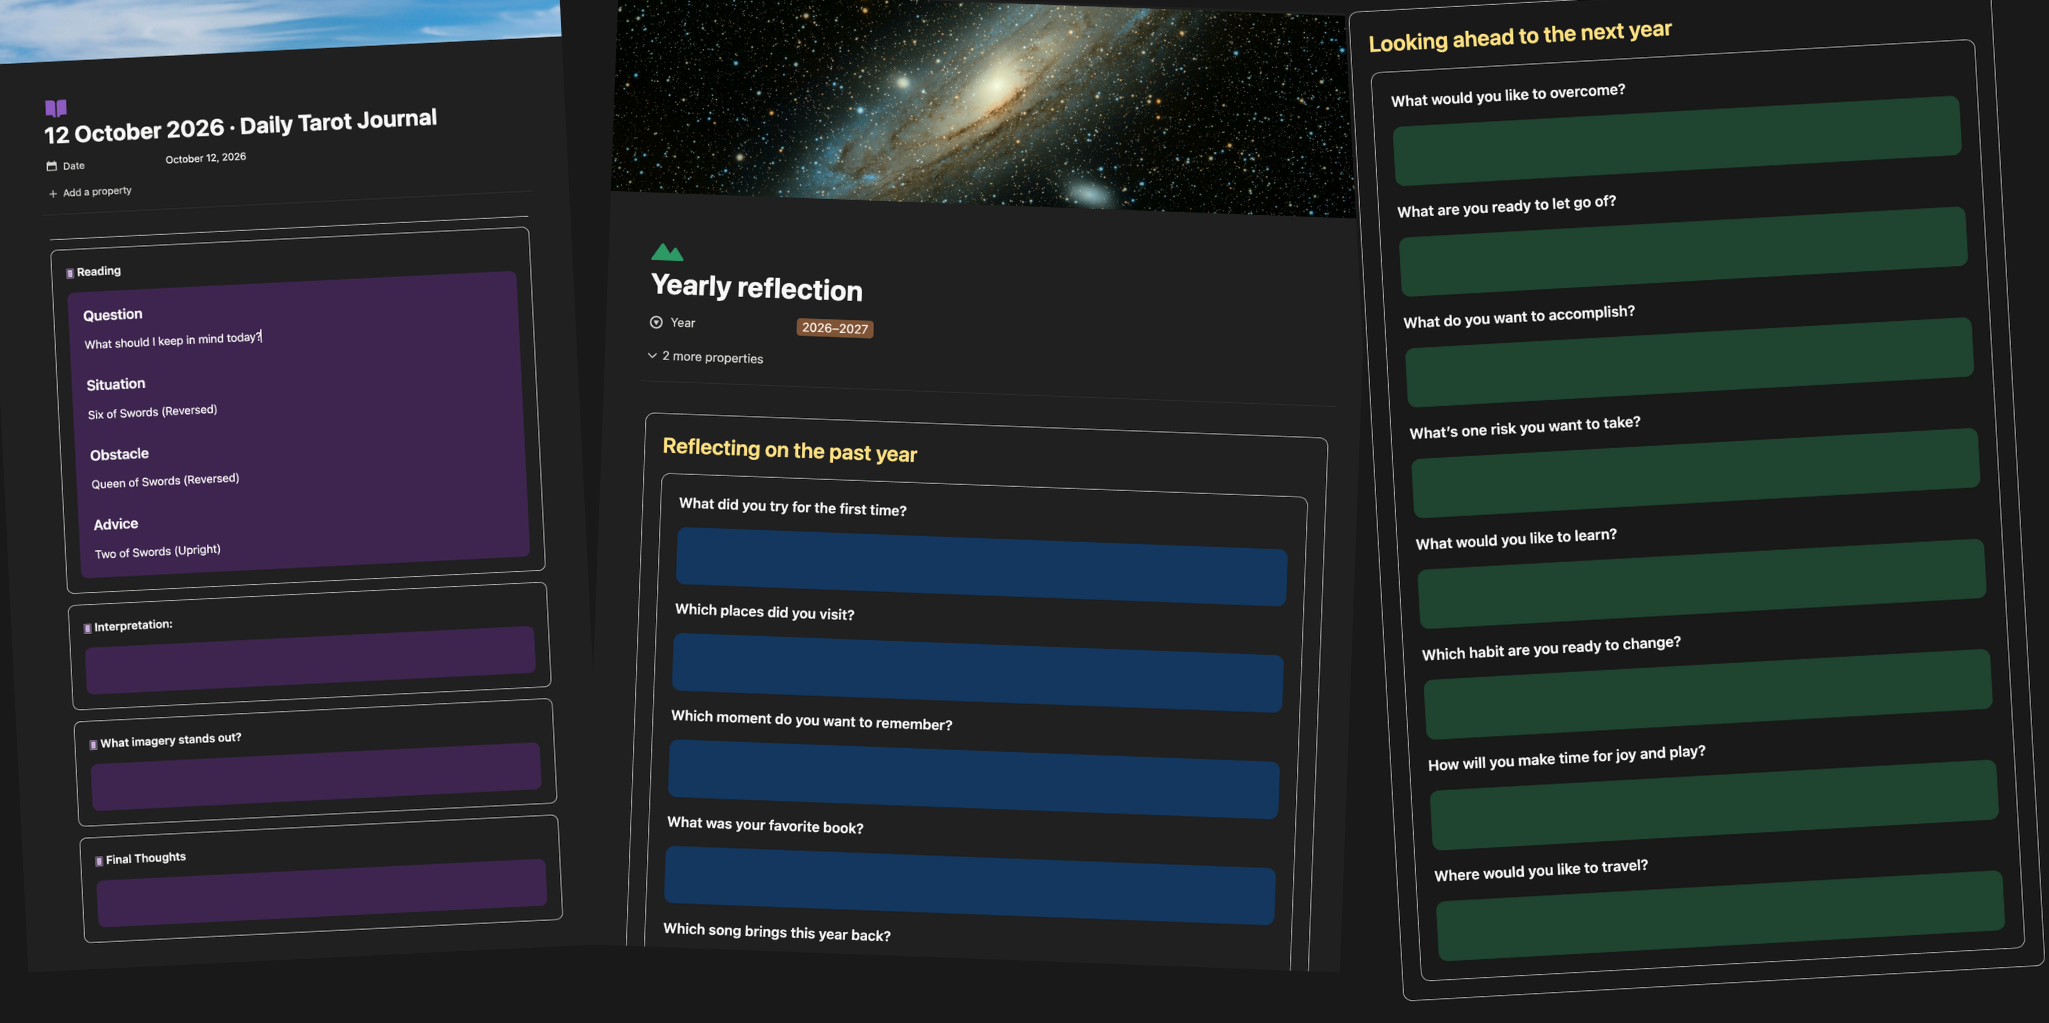The width and height of the screenshot is (2049, 1023).
Task: Click the Add a property button
Action: (x=90, y=192)
